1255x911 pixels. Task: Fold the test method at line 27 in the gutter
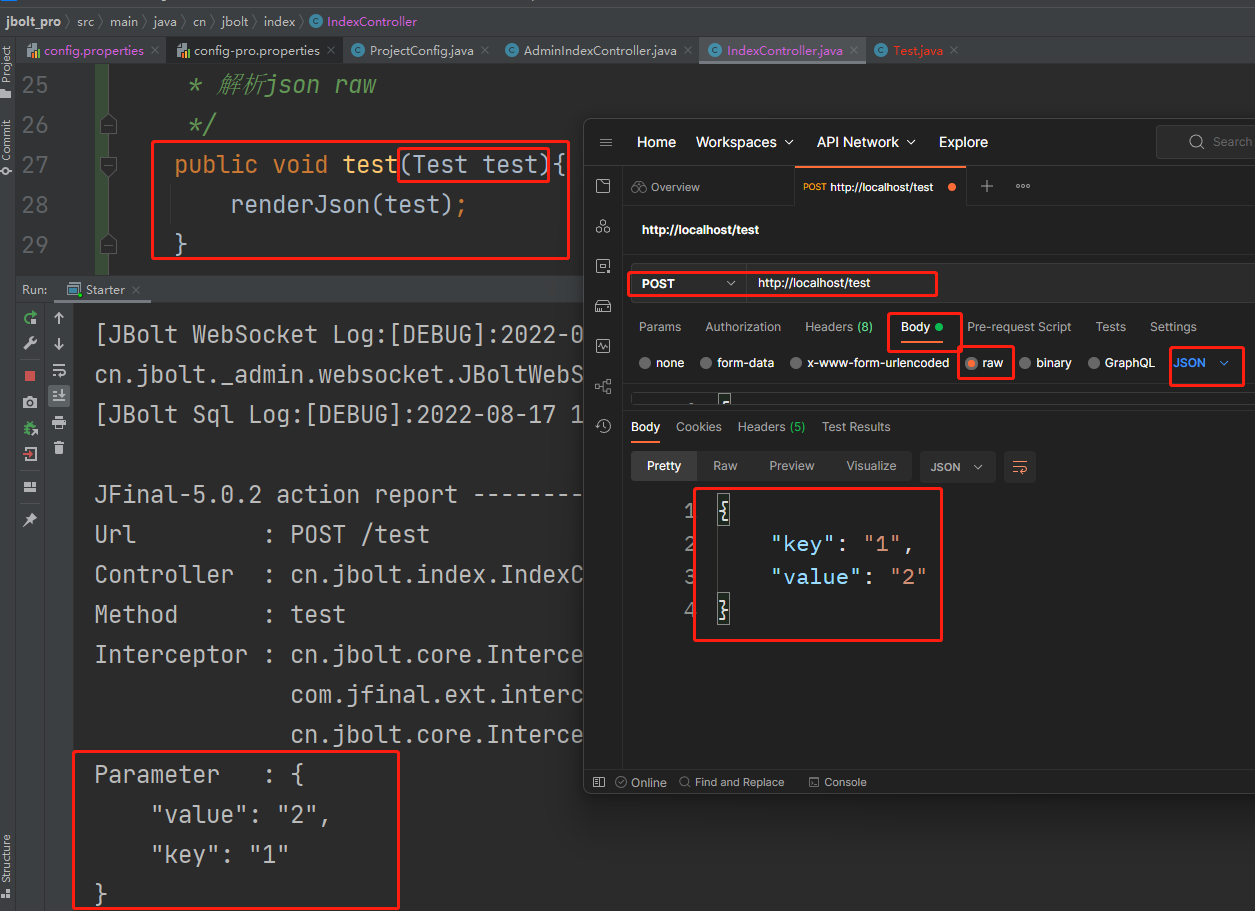(x=109, y=164)
